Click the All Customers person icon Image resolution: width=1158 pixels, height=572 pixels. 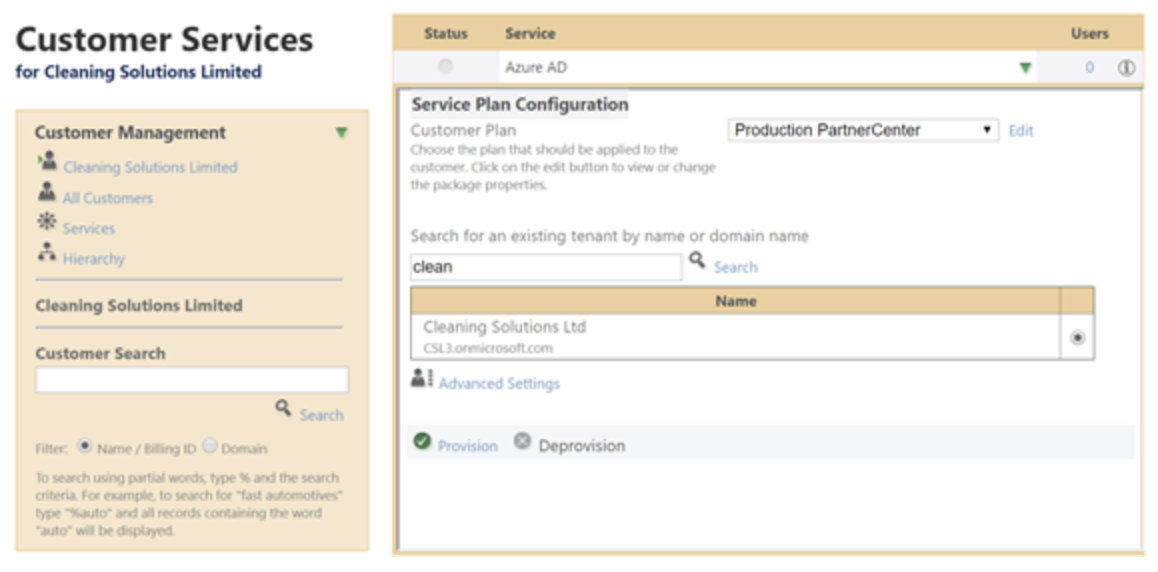click(47, 192)
